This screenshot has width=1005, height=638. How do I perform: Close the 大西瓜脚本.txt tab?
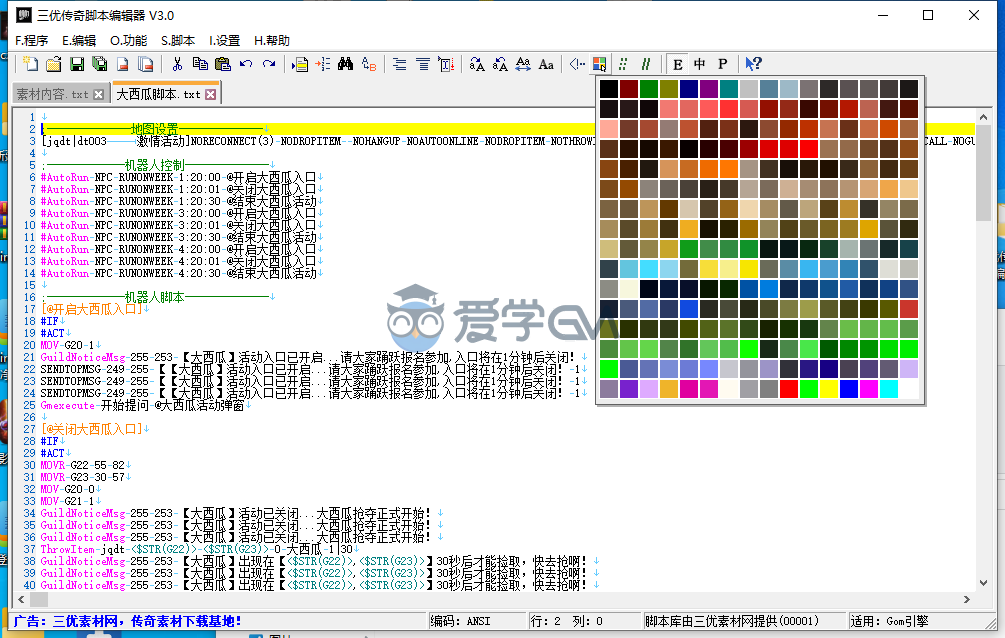(211, 94)
